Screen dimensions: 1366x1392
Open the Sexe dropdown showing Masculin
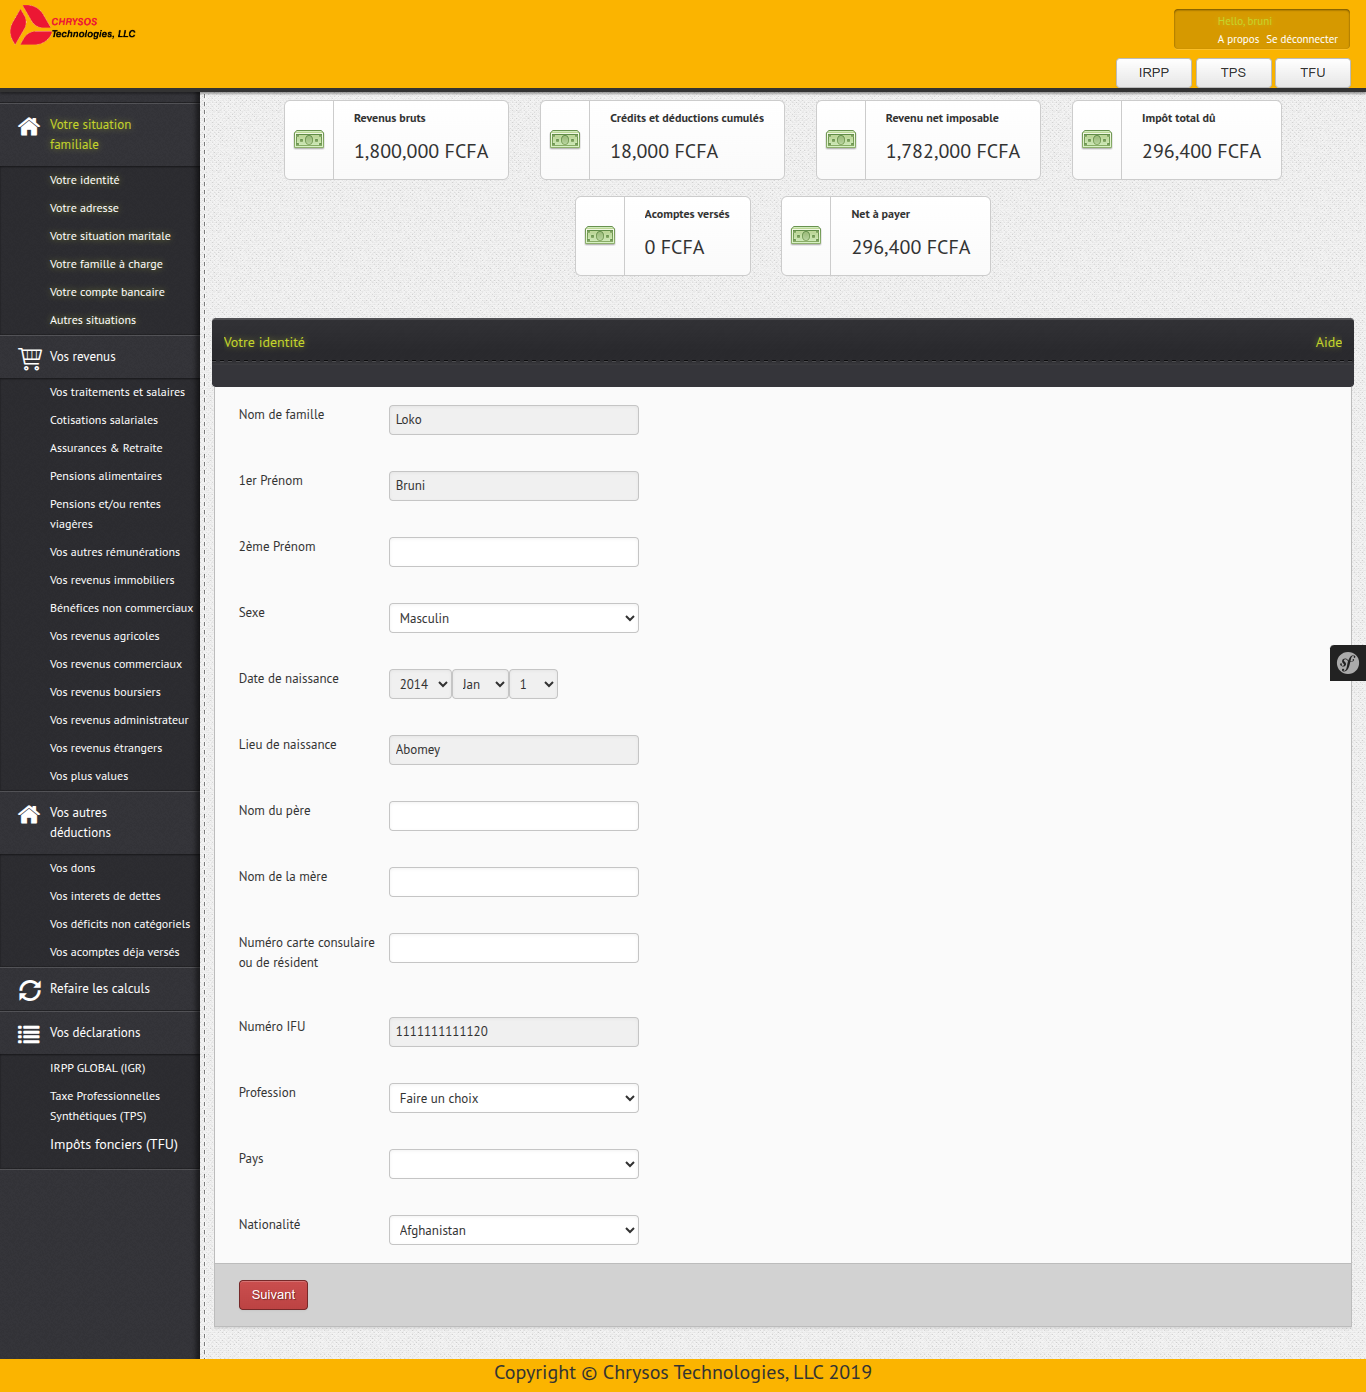(514, 618)
